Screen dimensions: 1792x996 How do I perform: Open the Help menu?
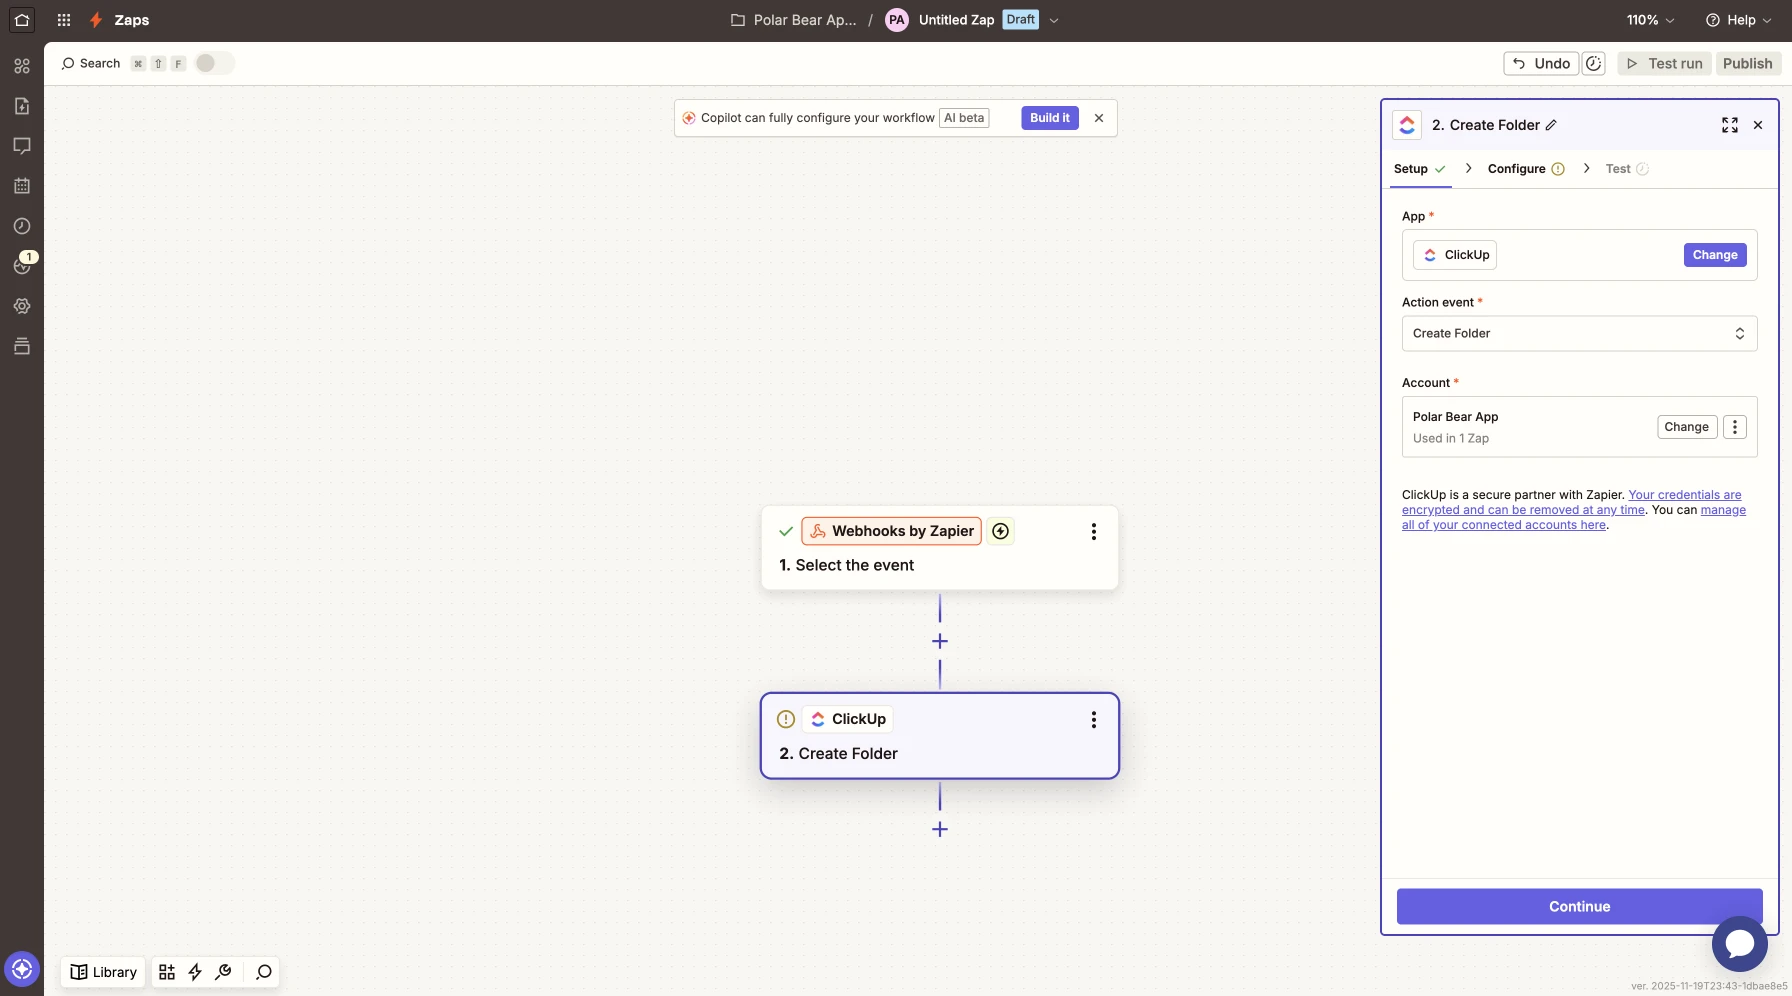coord(1738,20)
